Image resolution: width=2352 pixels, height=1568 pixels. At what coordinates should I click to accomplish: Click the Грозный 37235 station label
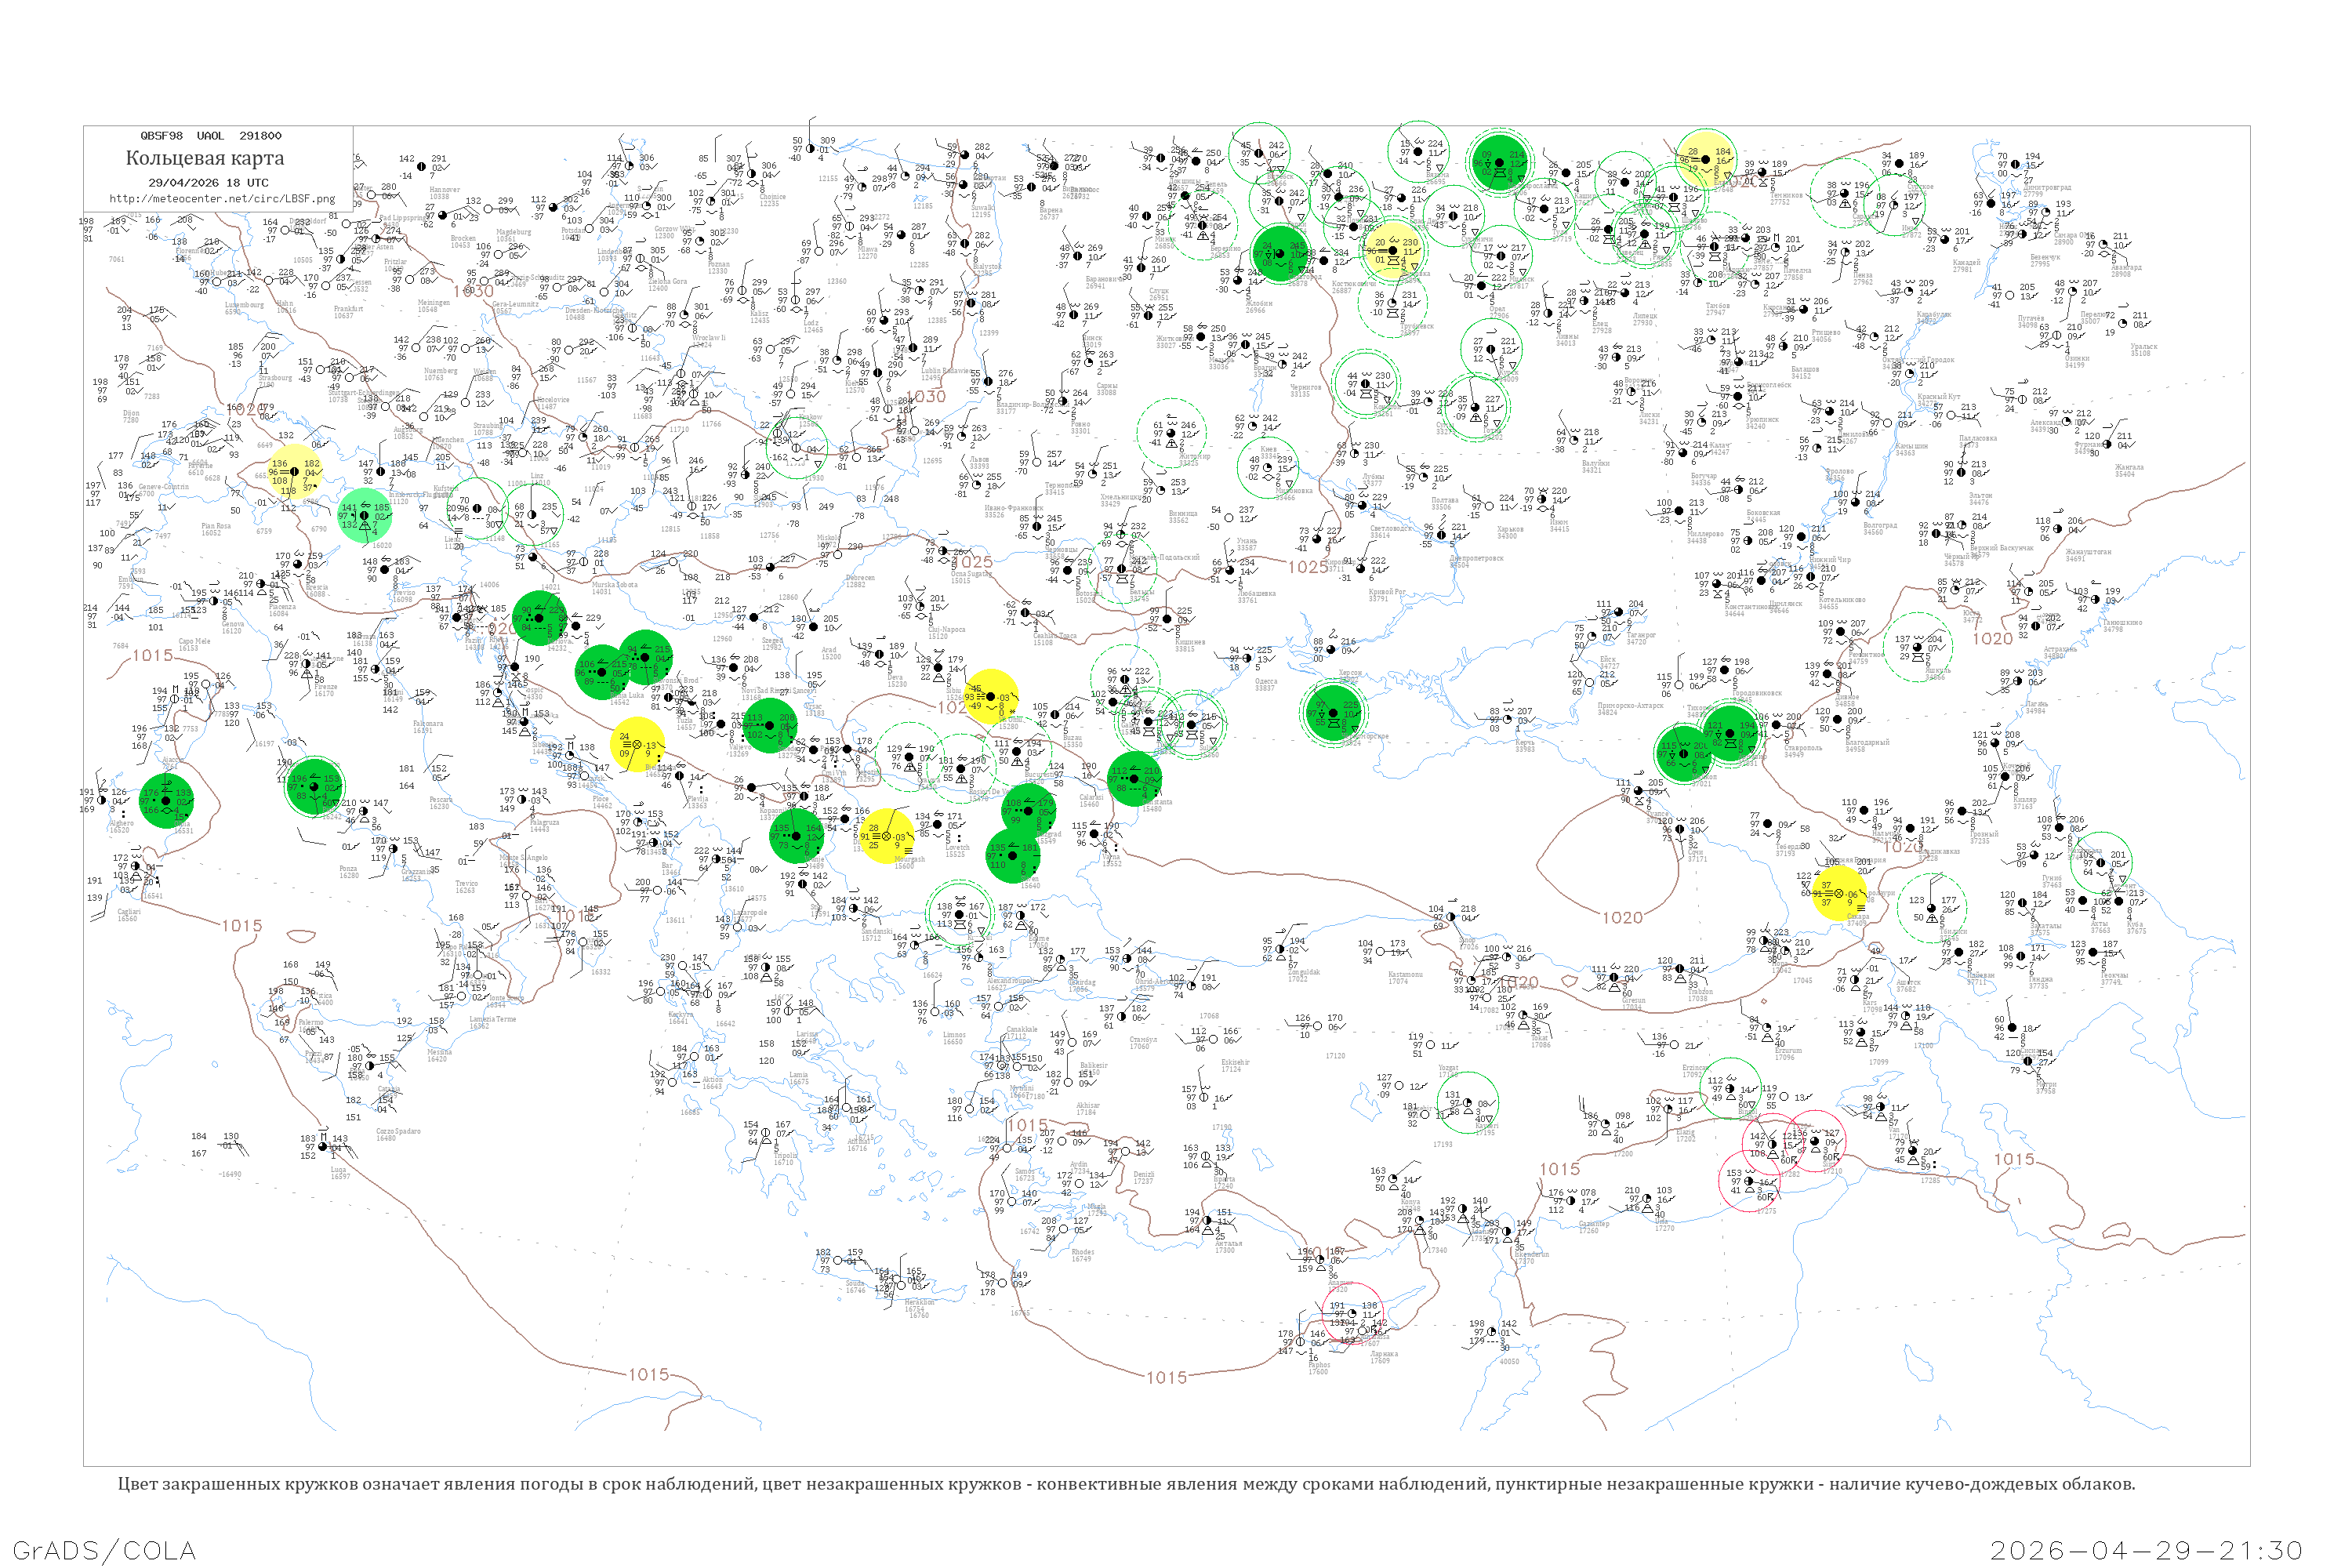point(1984,837)
